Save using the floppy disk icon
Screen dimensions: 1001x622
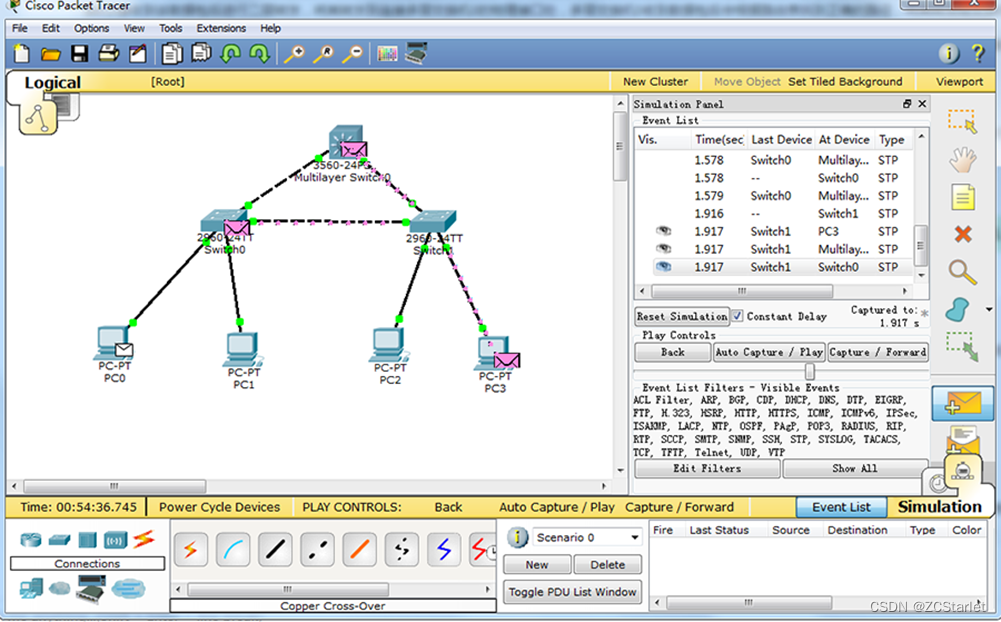coord(80,54)
